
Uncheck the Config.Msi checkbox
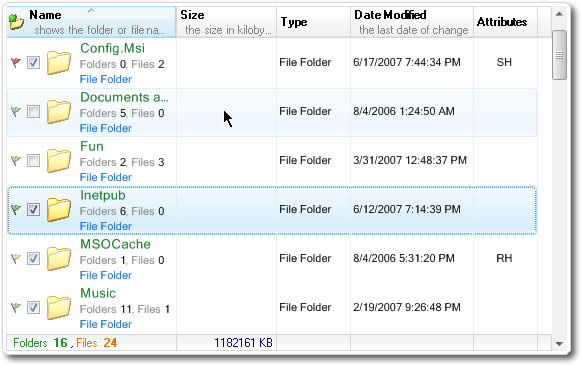pyautogui.click(x=33, y=62)
